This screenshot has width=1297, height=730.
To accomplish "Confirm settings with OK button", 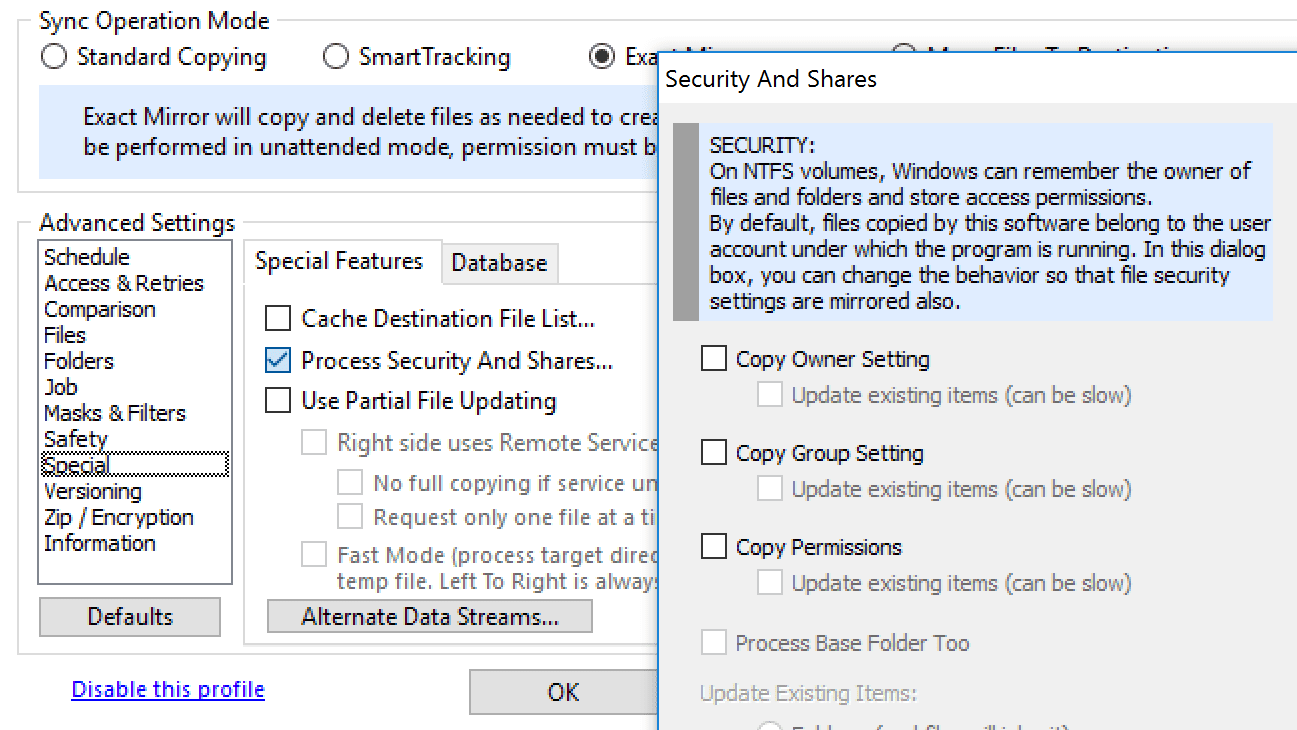I will click(x=564, y=691).
